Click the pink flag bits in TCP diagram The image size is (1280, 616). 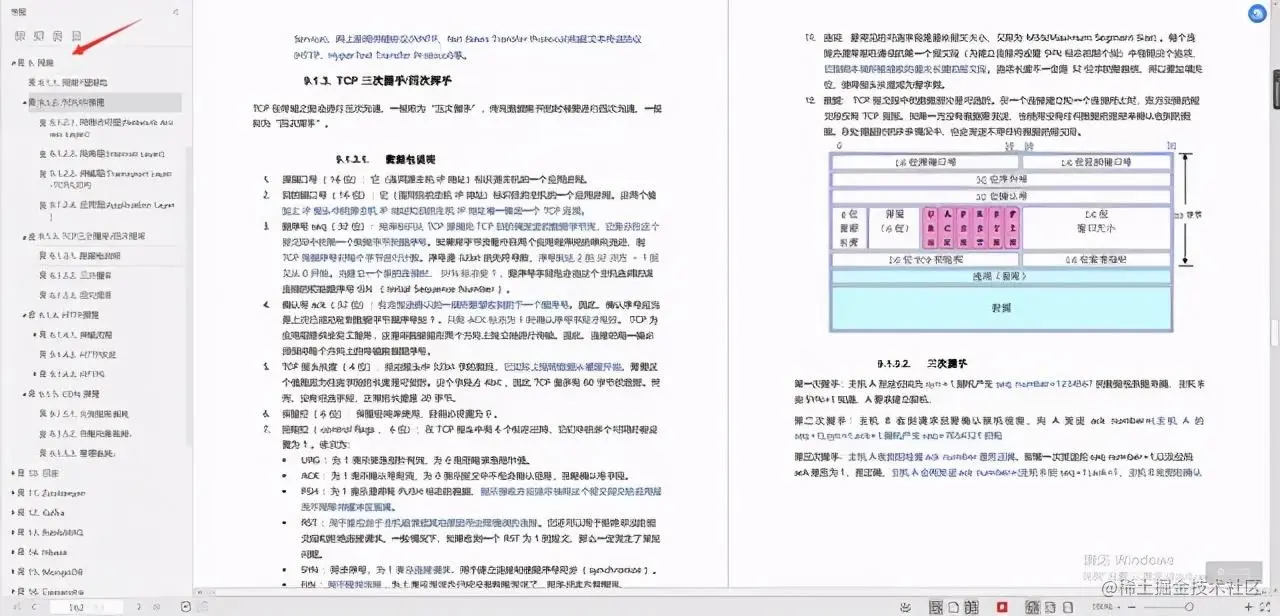[x=970, y=227]
